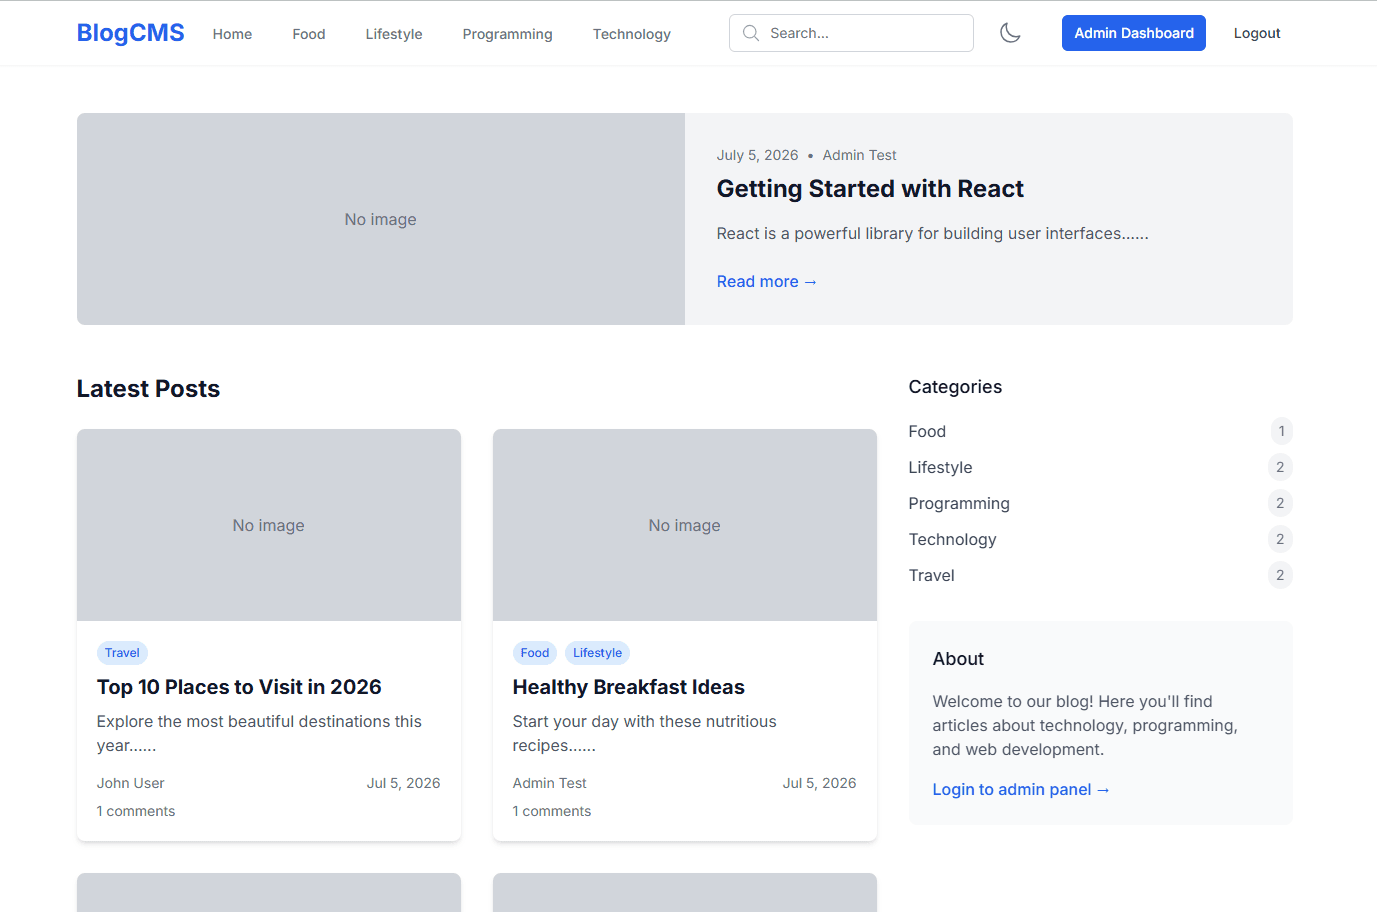Click the Login to admin panel → link
This screenshot has width=1377, height=912.
point(1021,790)
